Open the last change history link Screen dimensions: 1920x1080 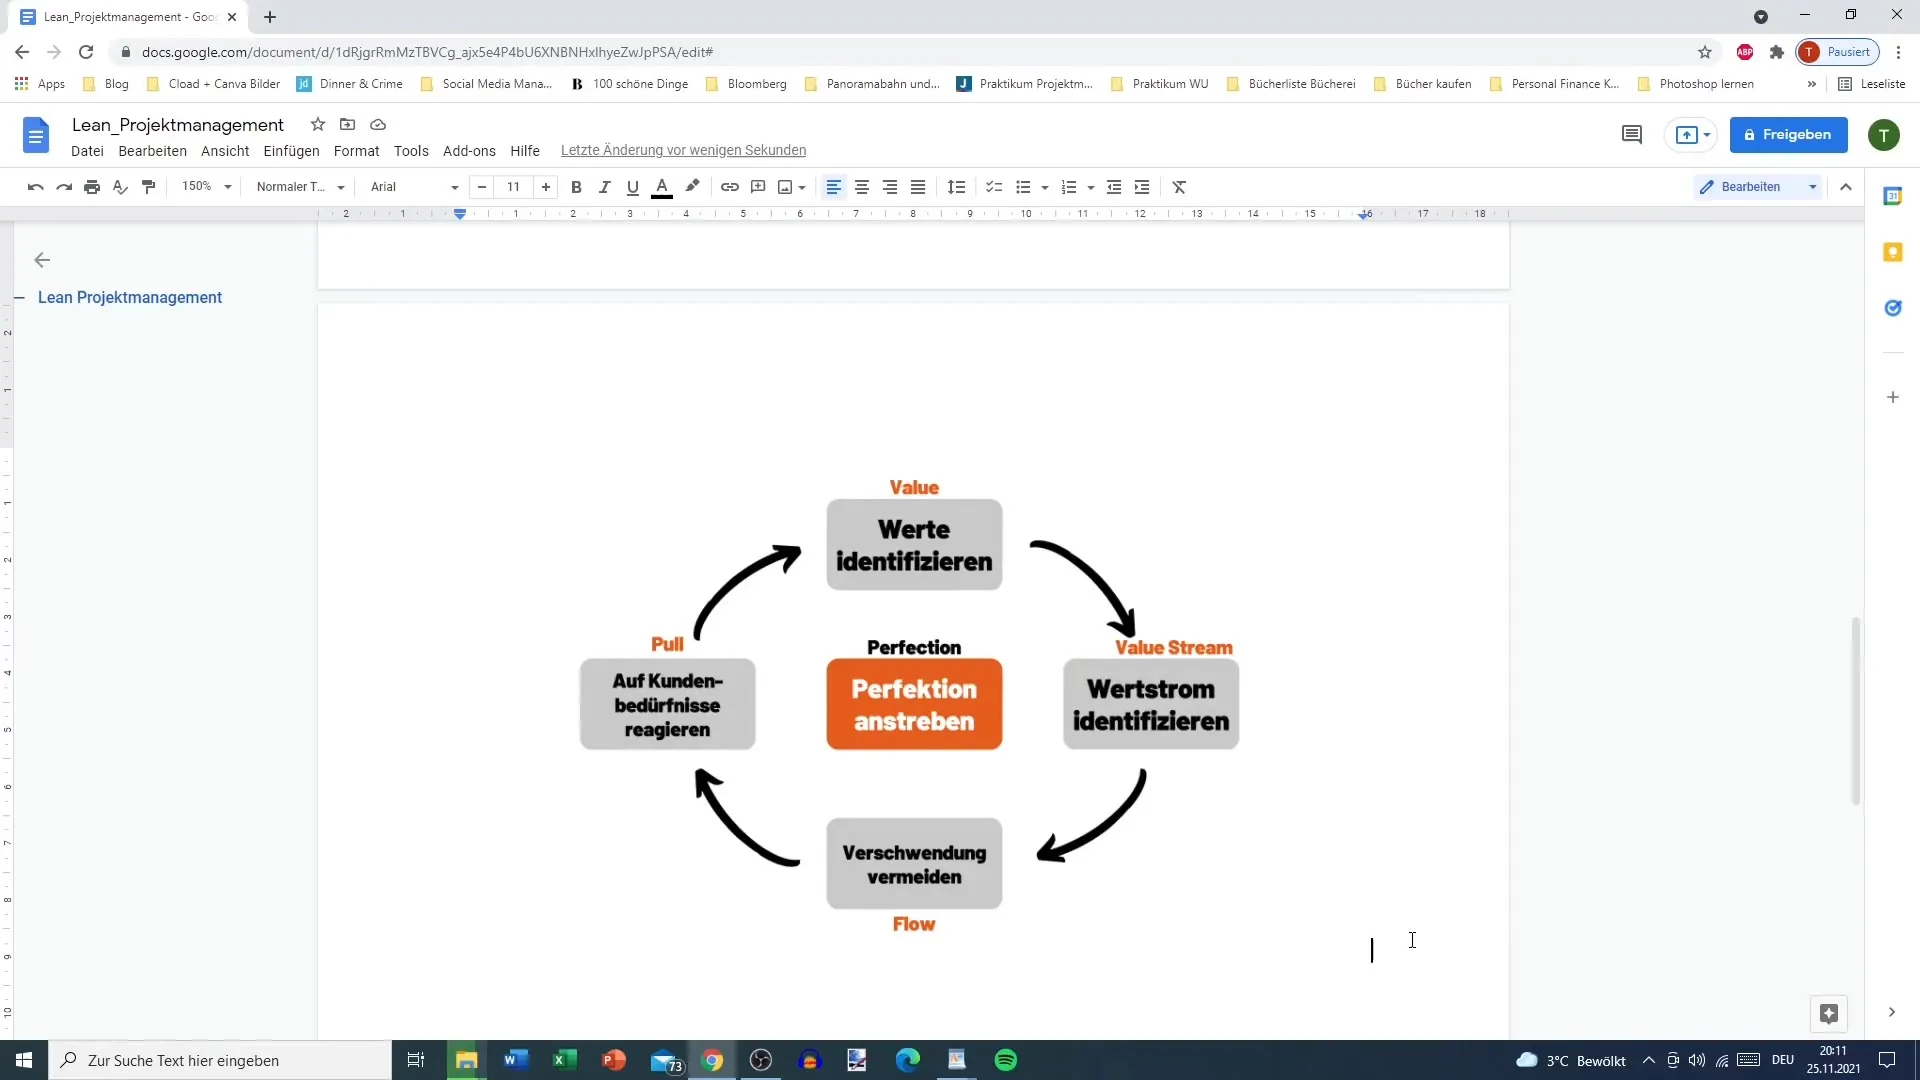click(x=683, y=151)
